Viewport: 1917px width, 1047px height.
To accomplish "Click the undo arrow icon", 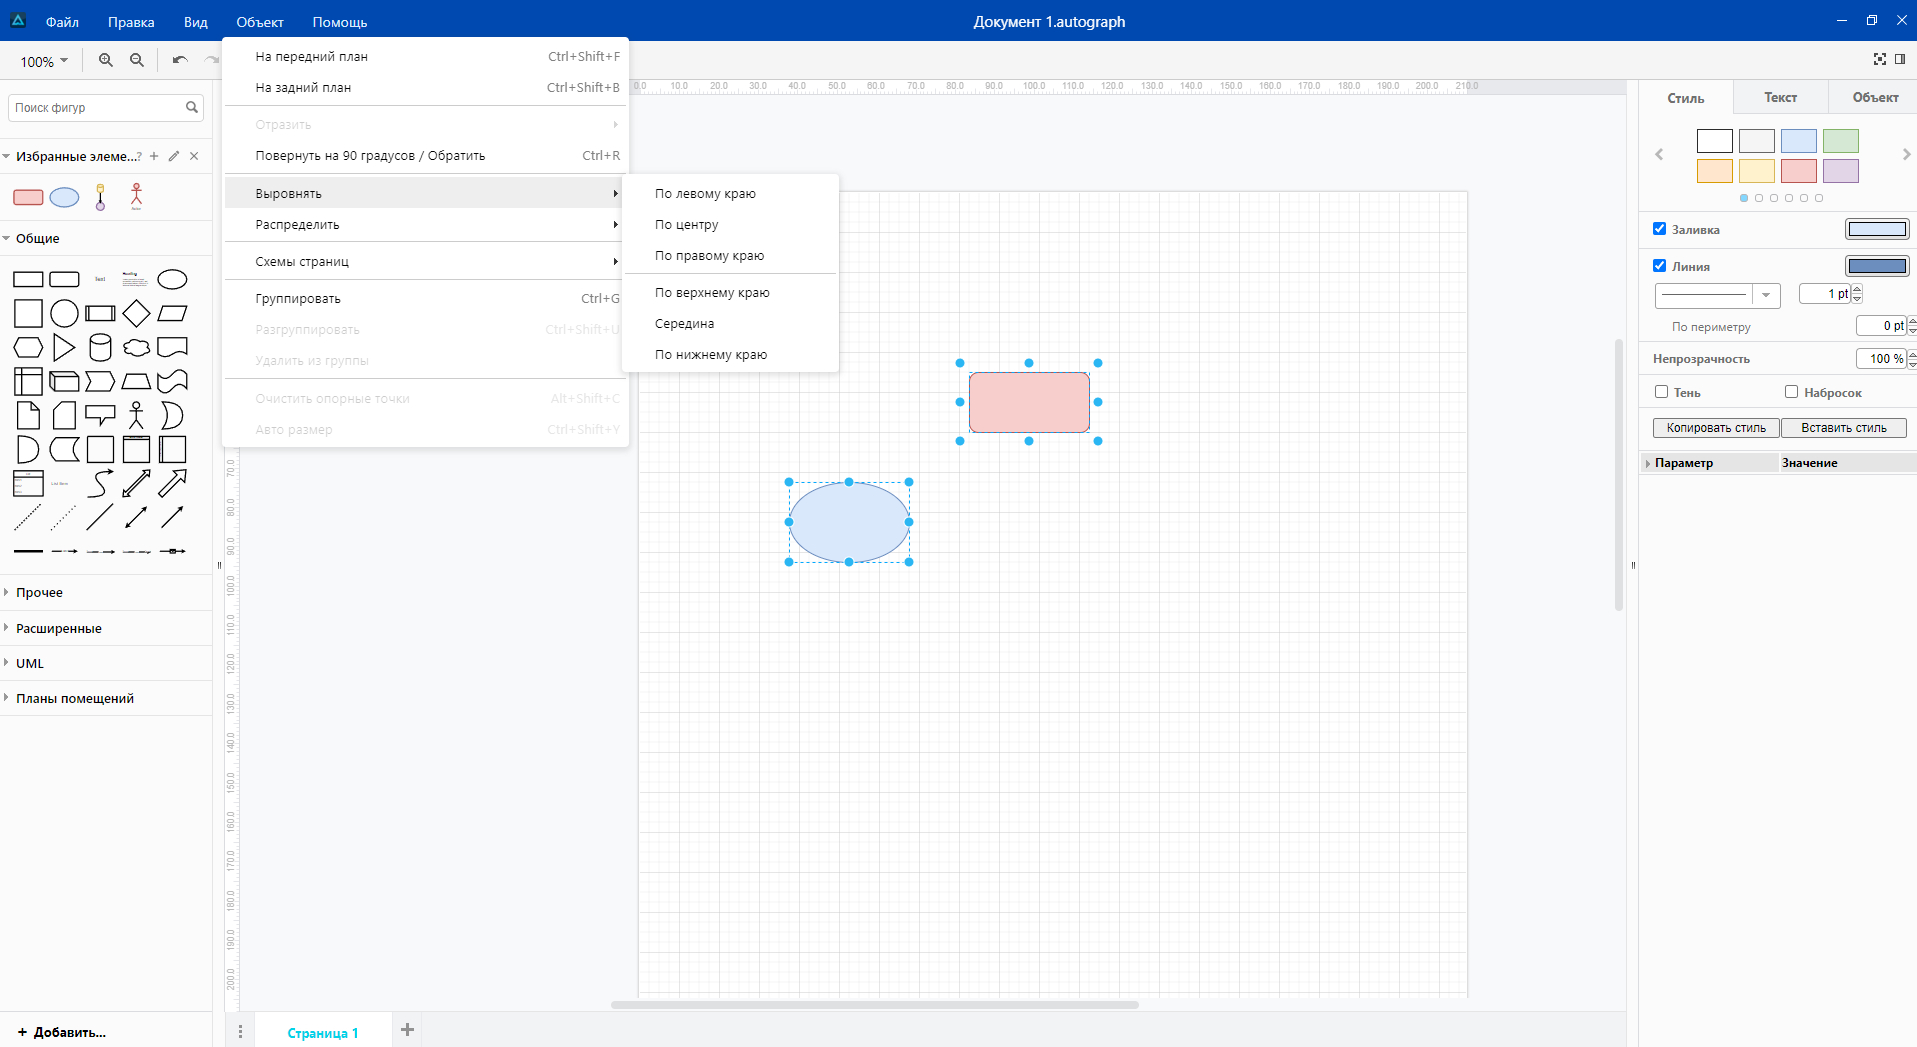I will pos(180,60).
